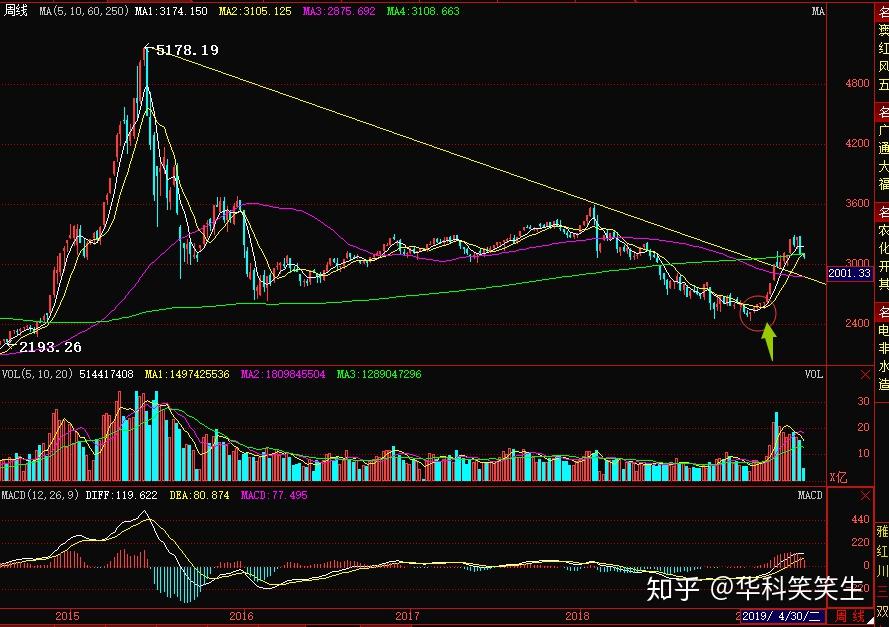Click the VOL label in the volume panel

[x=813, y=374]
